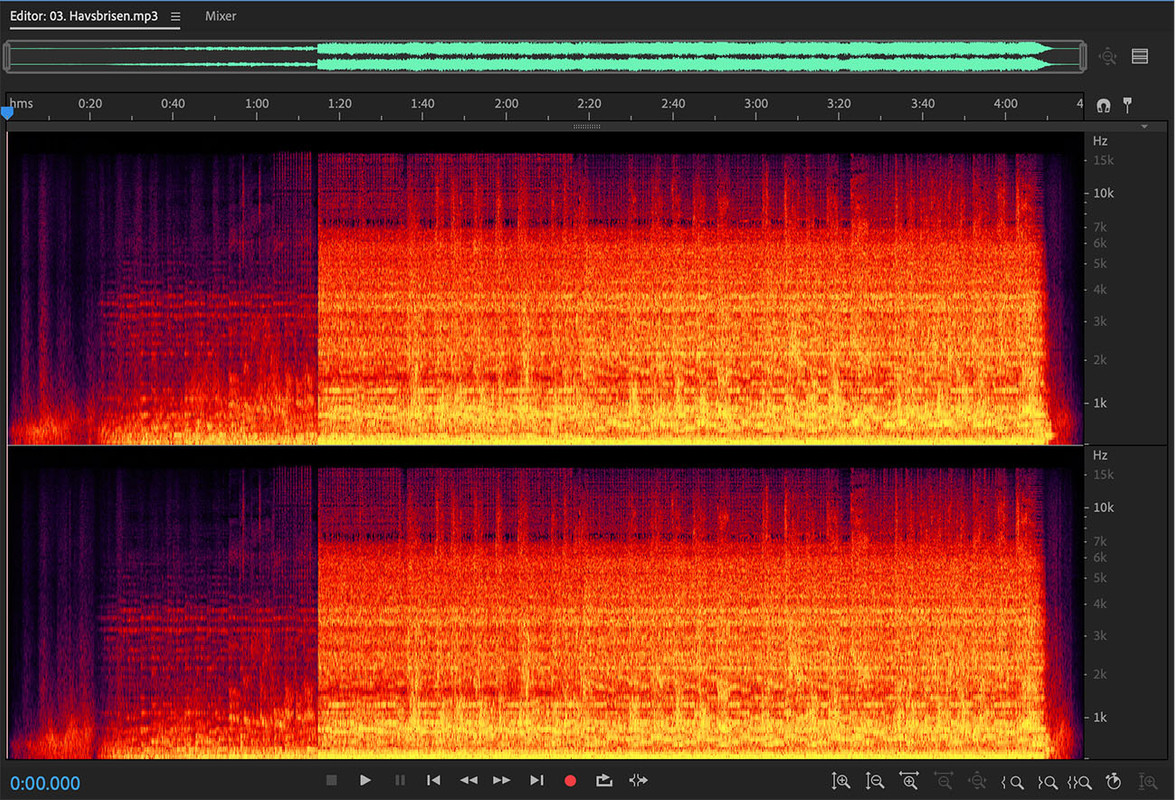Open channel display options icon beside overview
The image size is (1176, 800).
(1140, 56)
